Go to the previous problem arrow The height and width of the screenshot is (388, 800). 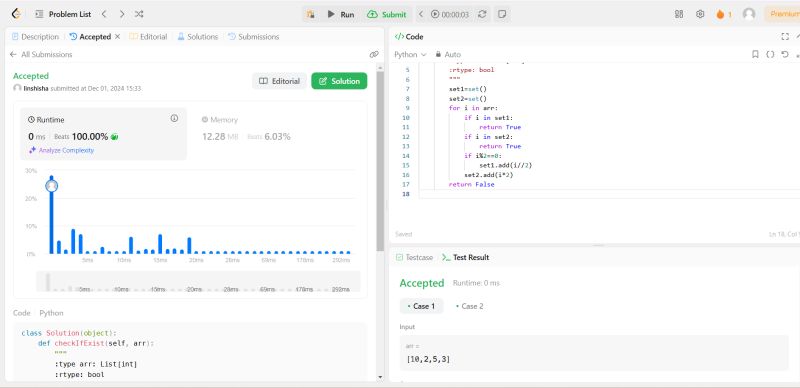pyautogui.click(x=104, y=14)
